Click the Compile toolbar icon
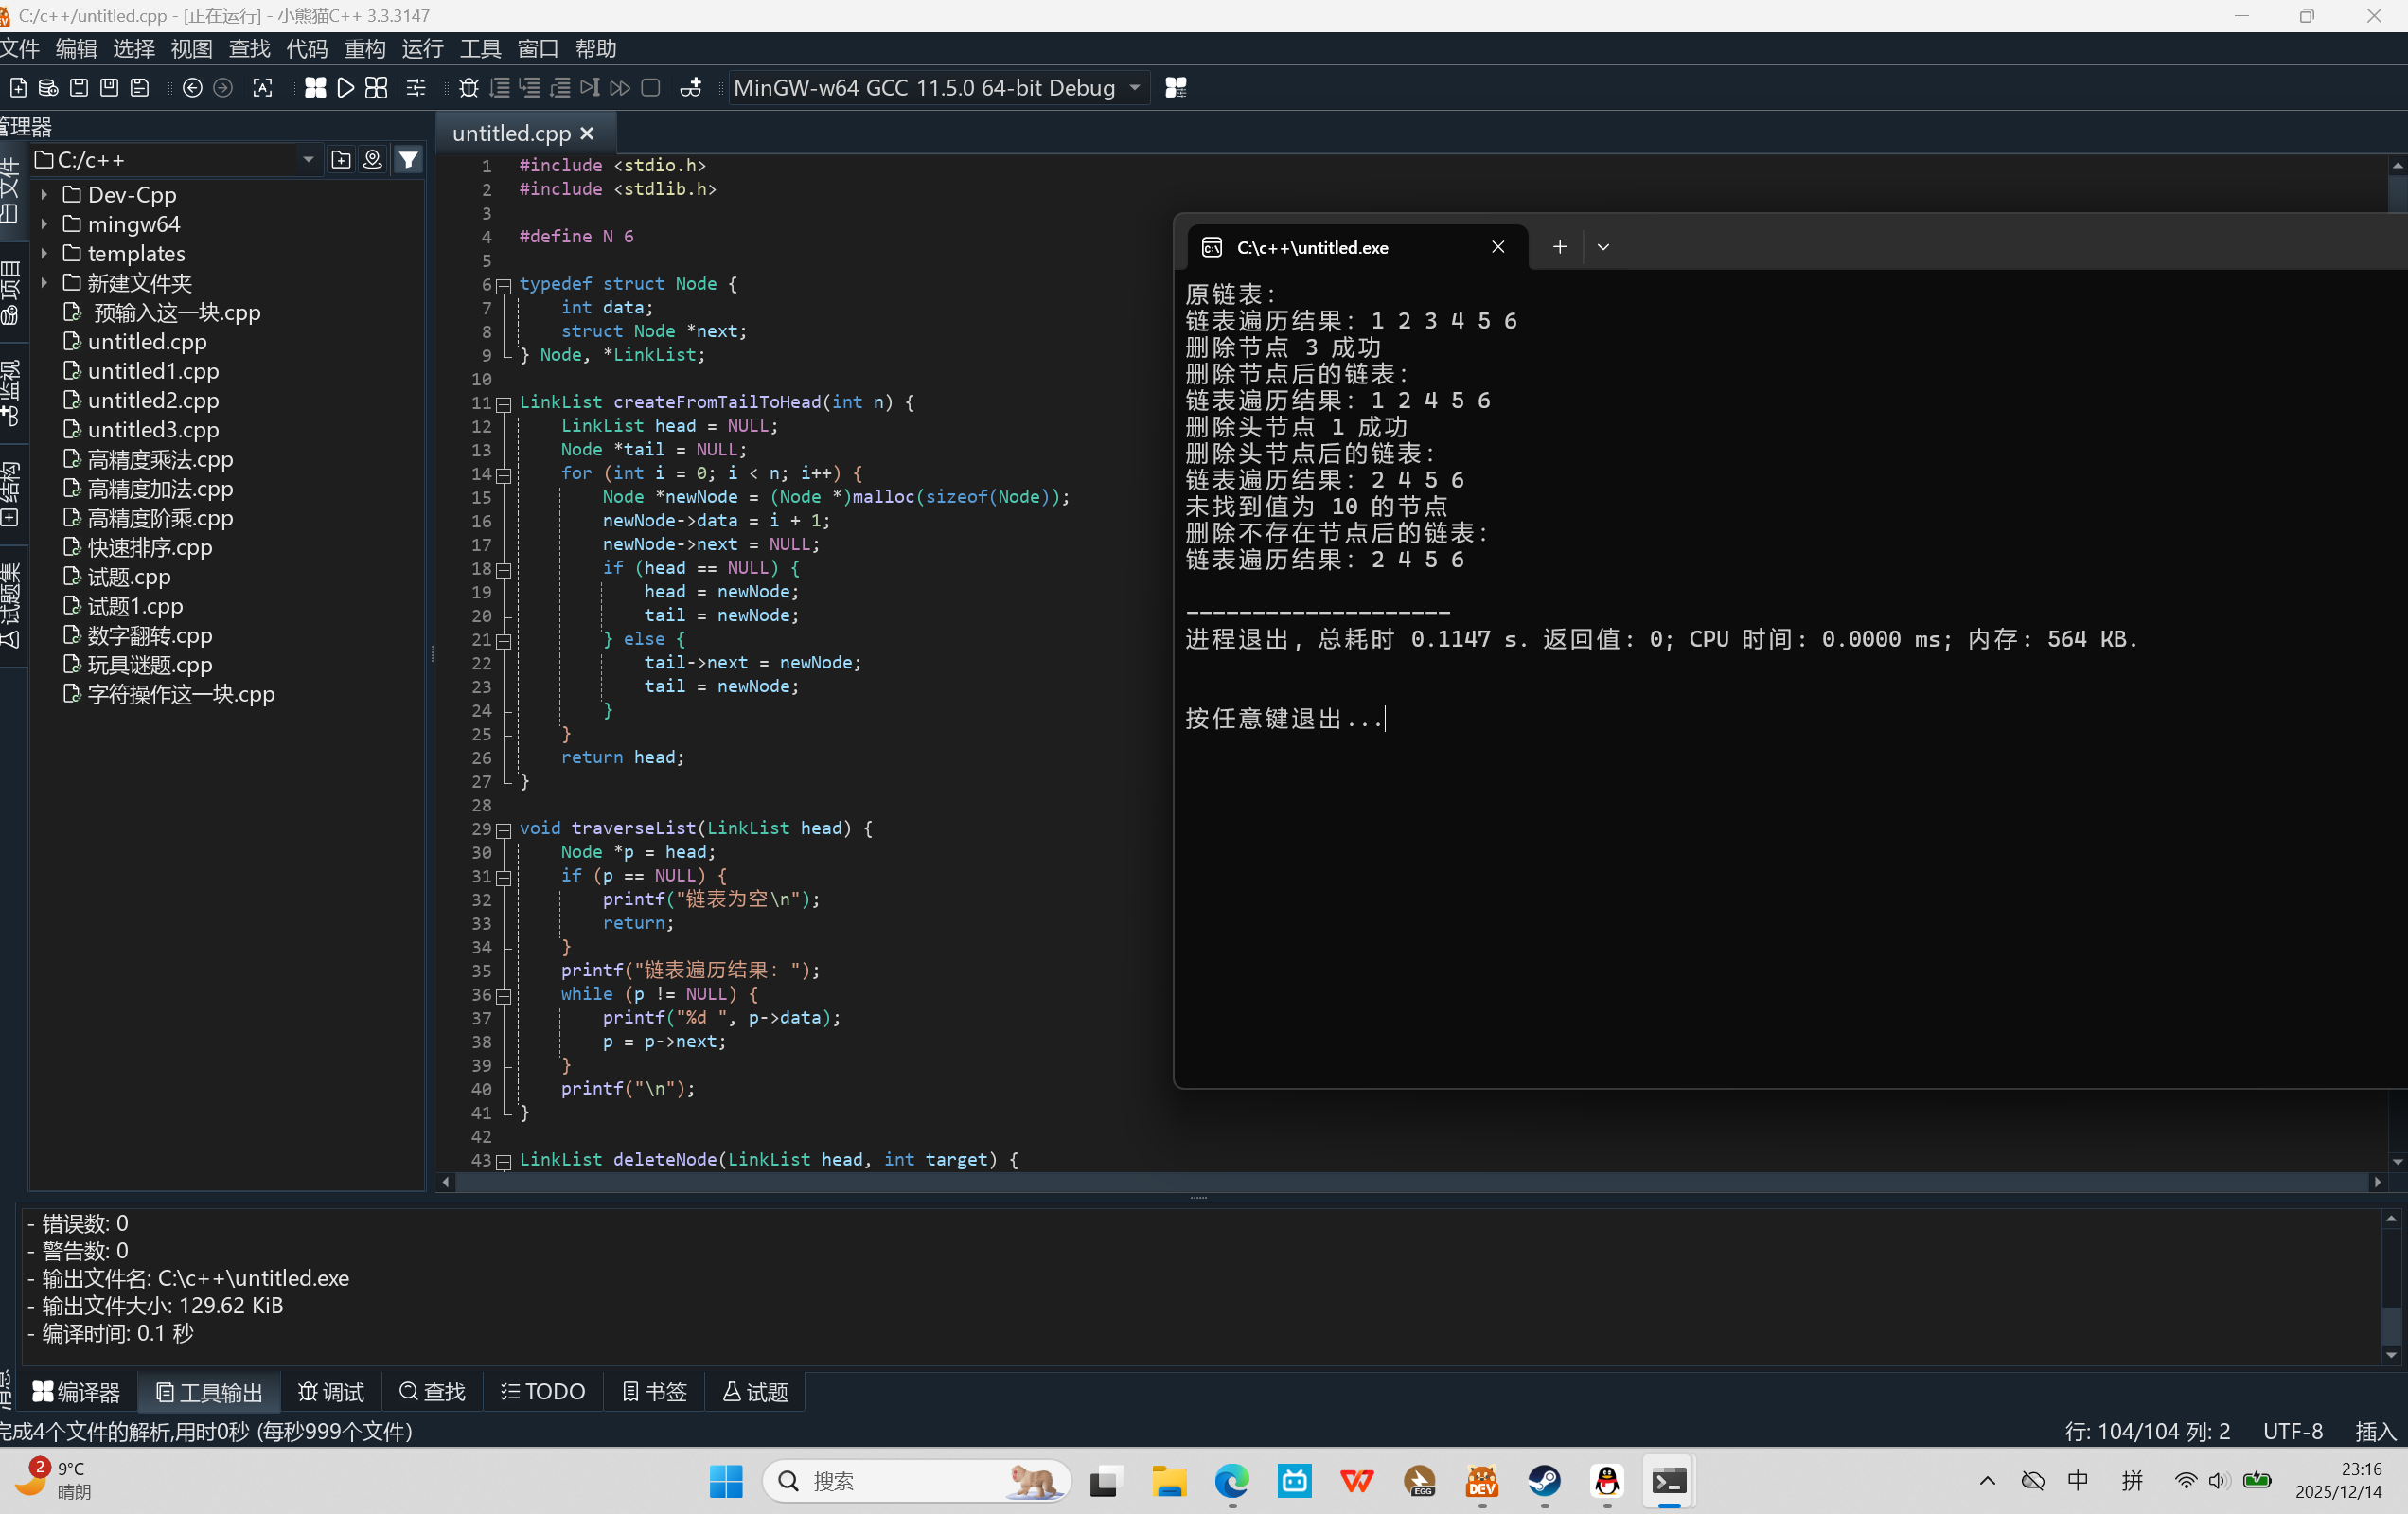Image resolution: width=2408 pixels, height=1514 pixels. (315, 88)
